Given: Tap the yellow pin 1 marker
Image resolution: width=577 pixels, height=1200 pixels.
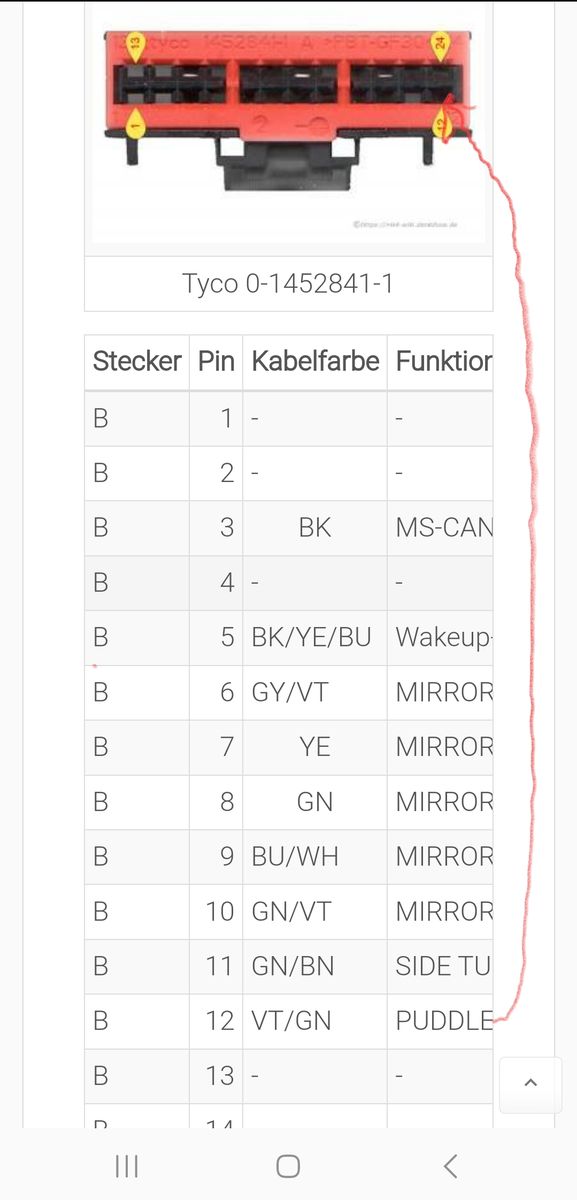Looking at the screenshot, I should 138,123.
